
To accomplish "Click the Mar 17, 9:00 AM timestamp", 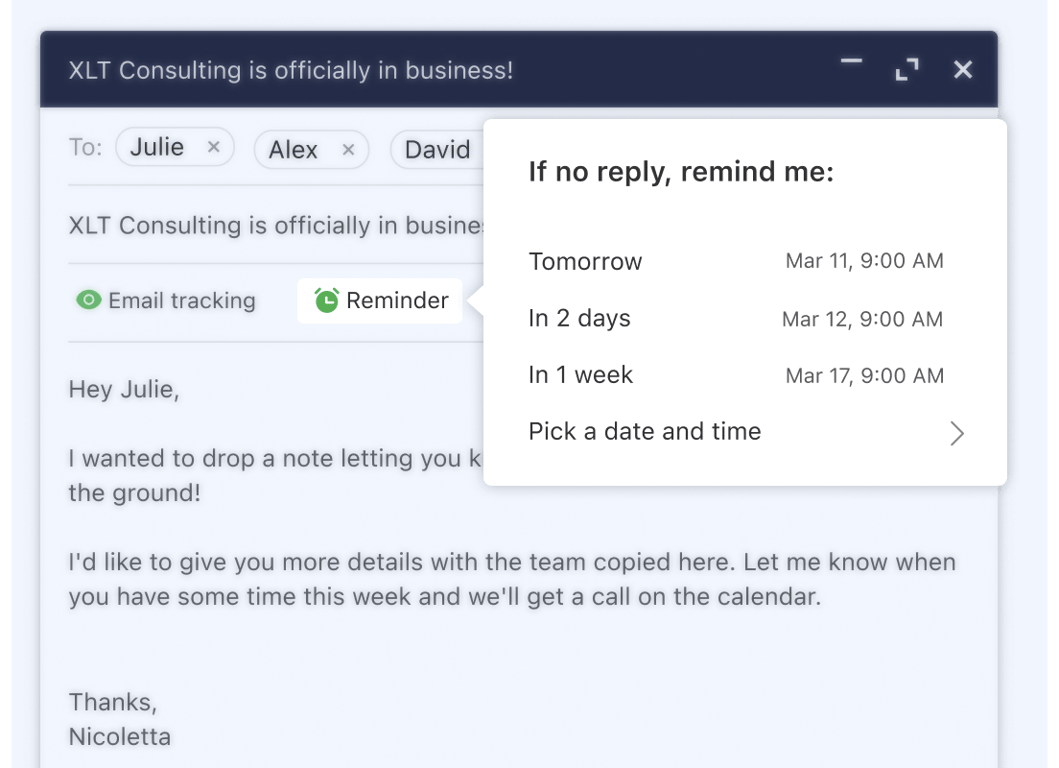I will 866,375.
